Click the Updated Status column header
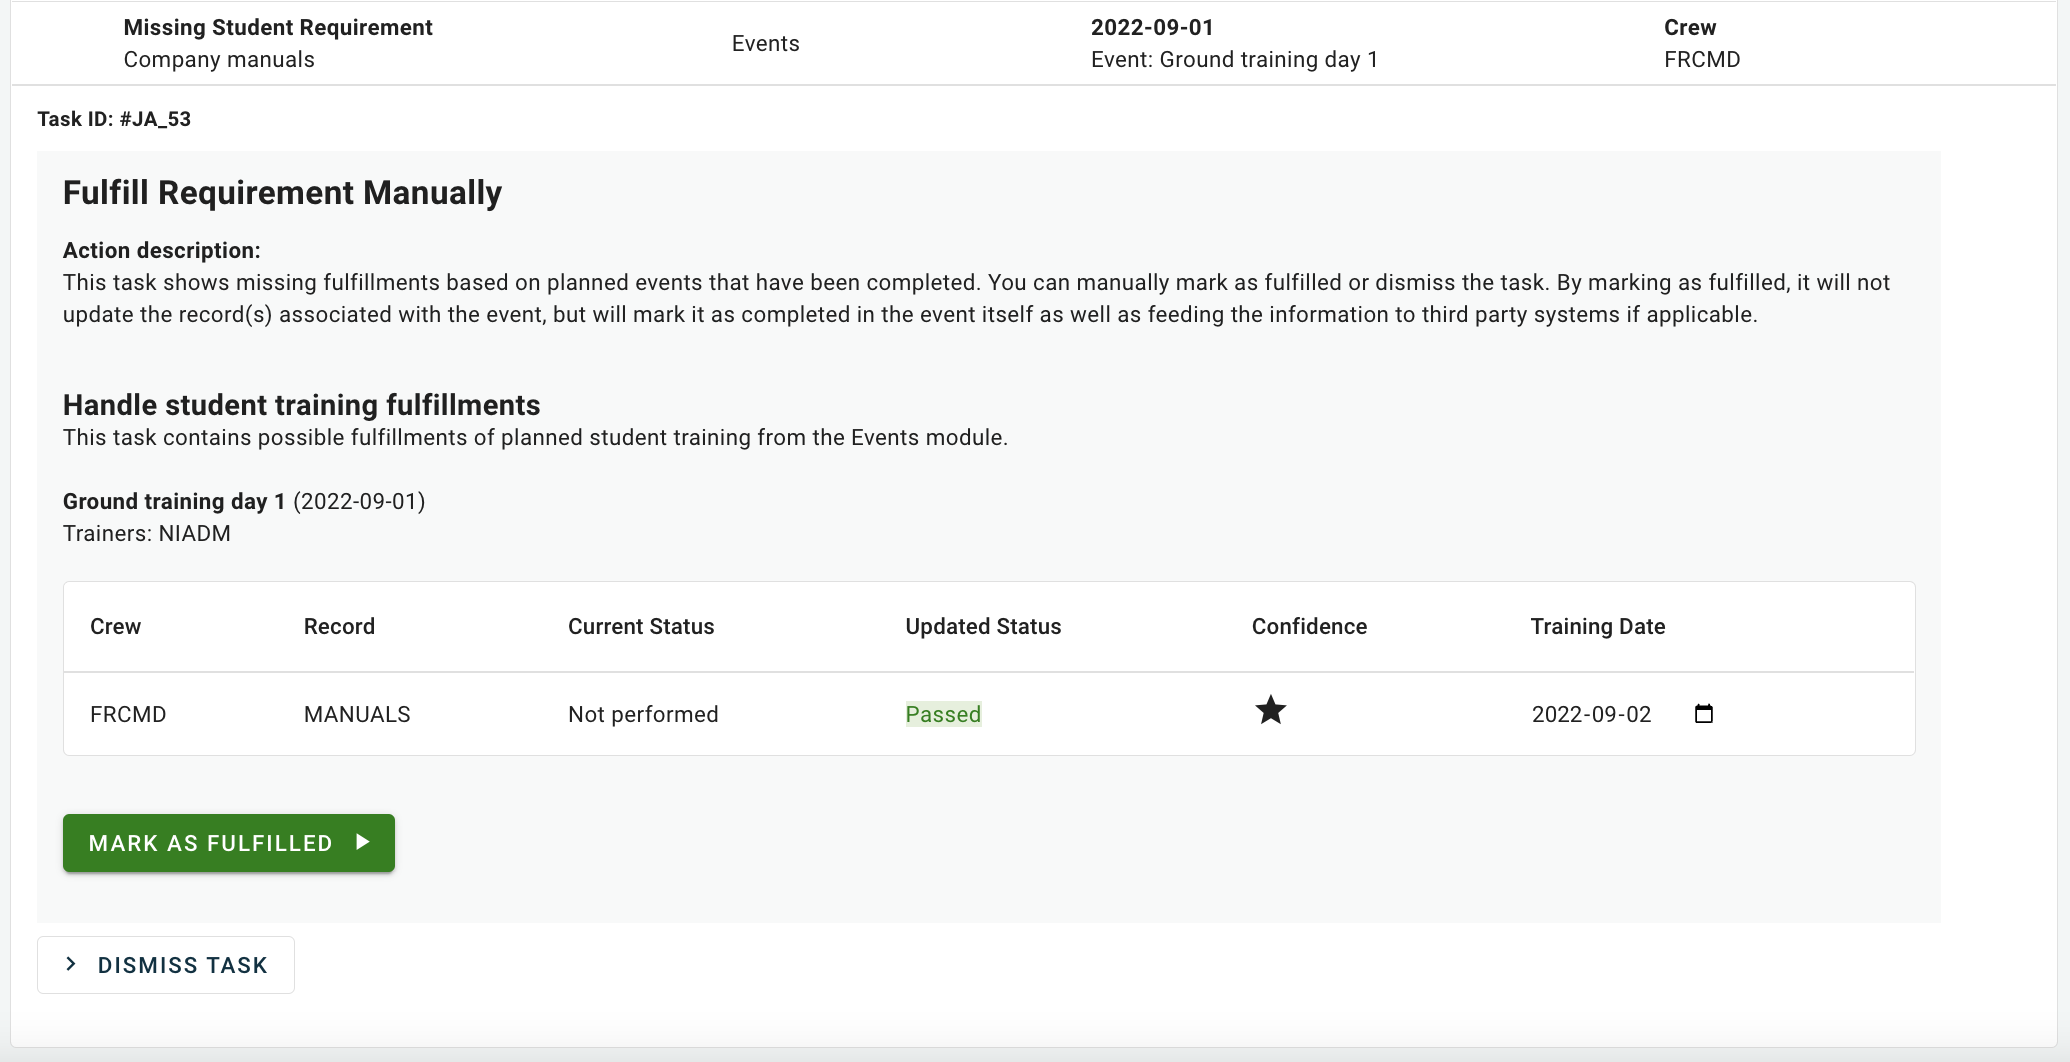The width and height of the screenshot is (2070, 1062). 983,626
